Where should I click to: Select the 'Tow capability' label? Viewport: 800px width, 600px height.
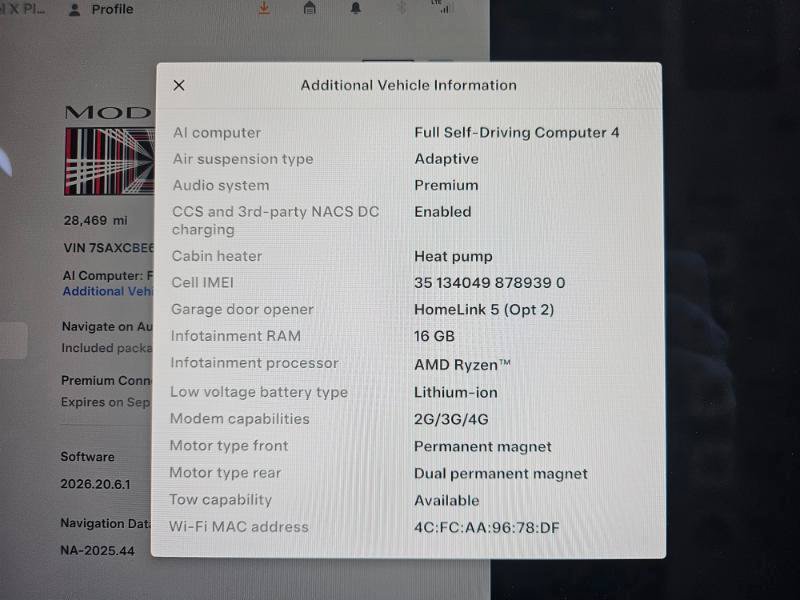coord(220,500)
